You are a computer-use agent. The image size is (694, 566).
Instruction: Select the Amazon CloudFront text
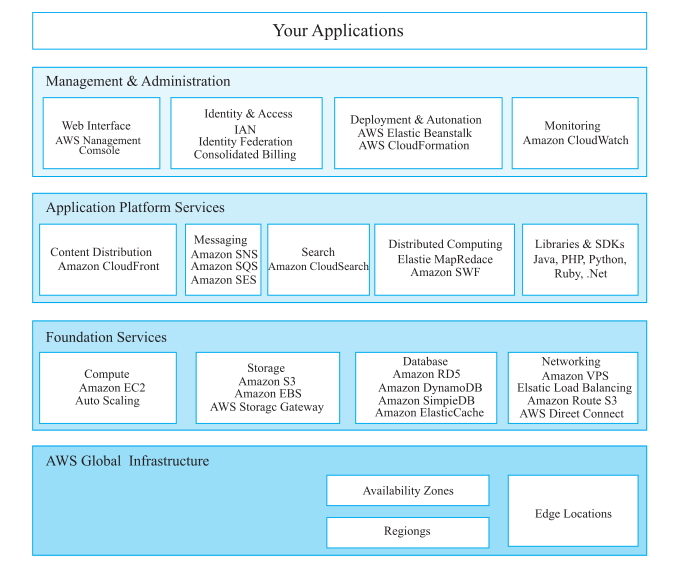coord(109,266)
